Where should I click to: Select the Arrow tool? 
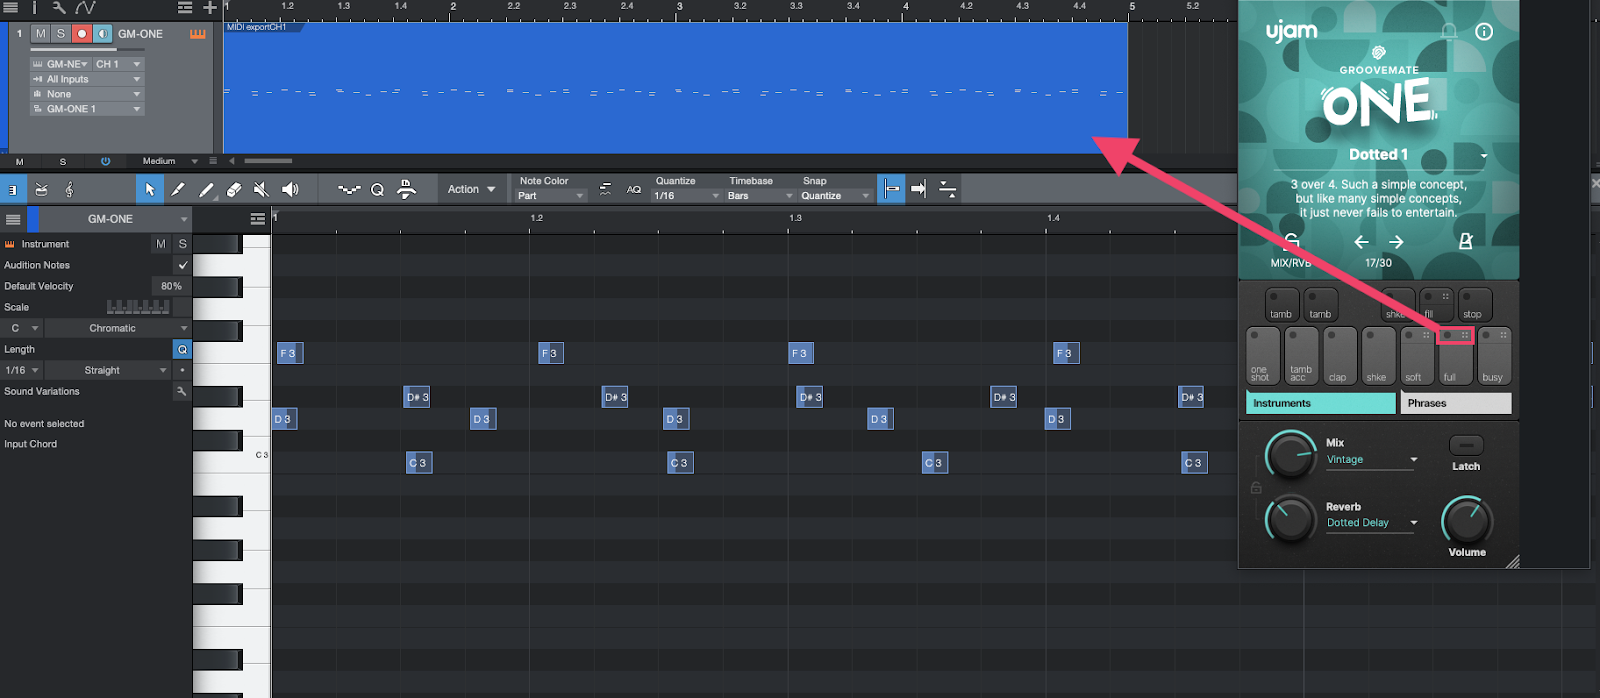[150, 189]
